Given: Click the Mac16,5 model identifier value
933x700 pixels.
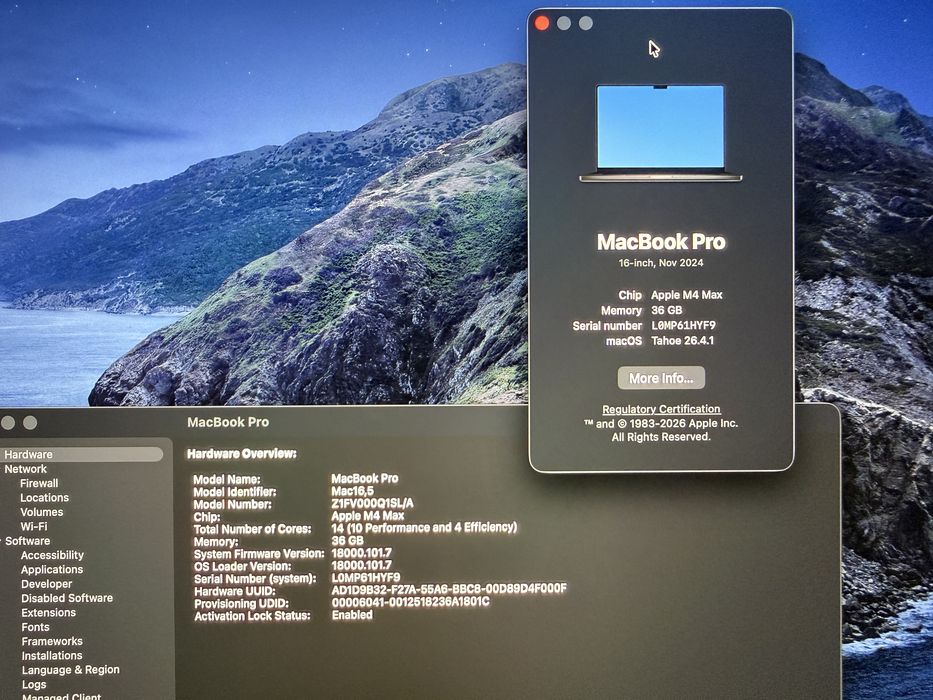Looking at the screenshot, I should (x=353, y=491).
